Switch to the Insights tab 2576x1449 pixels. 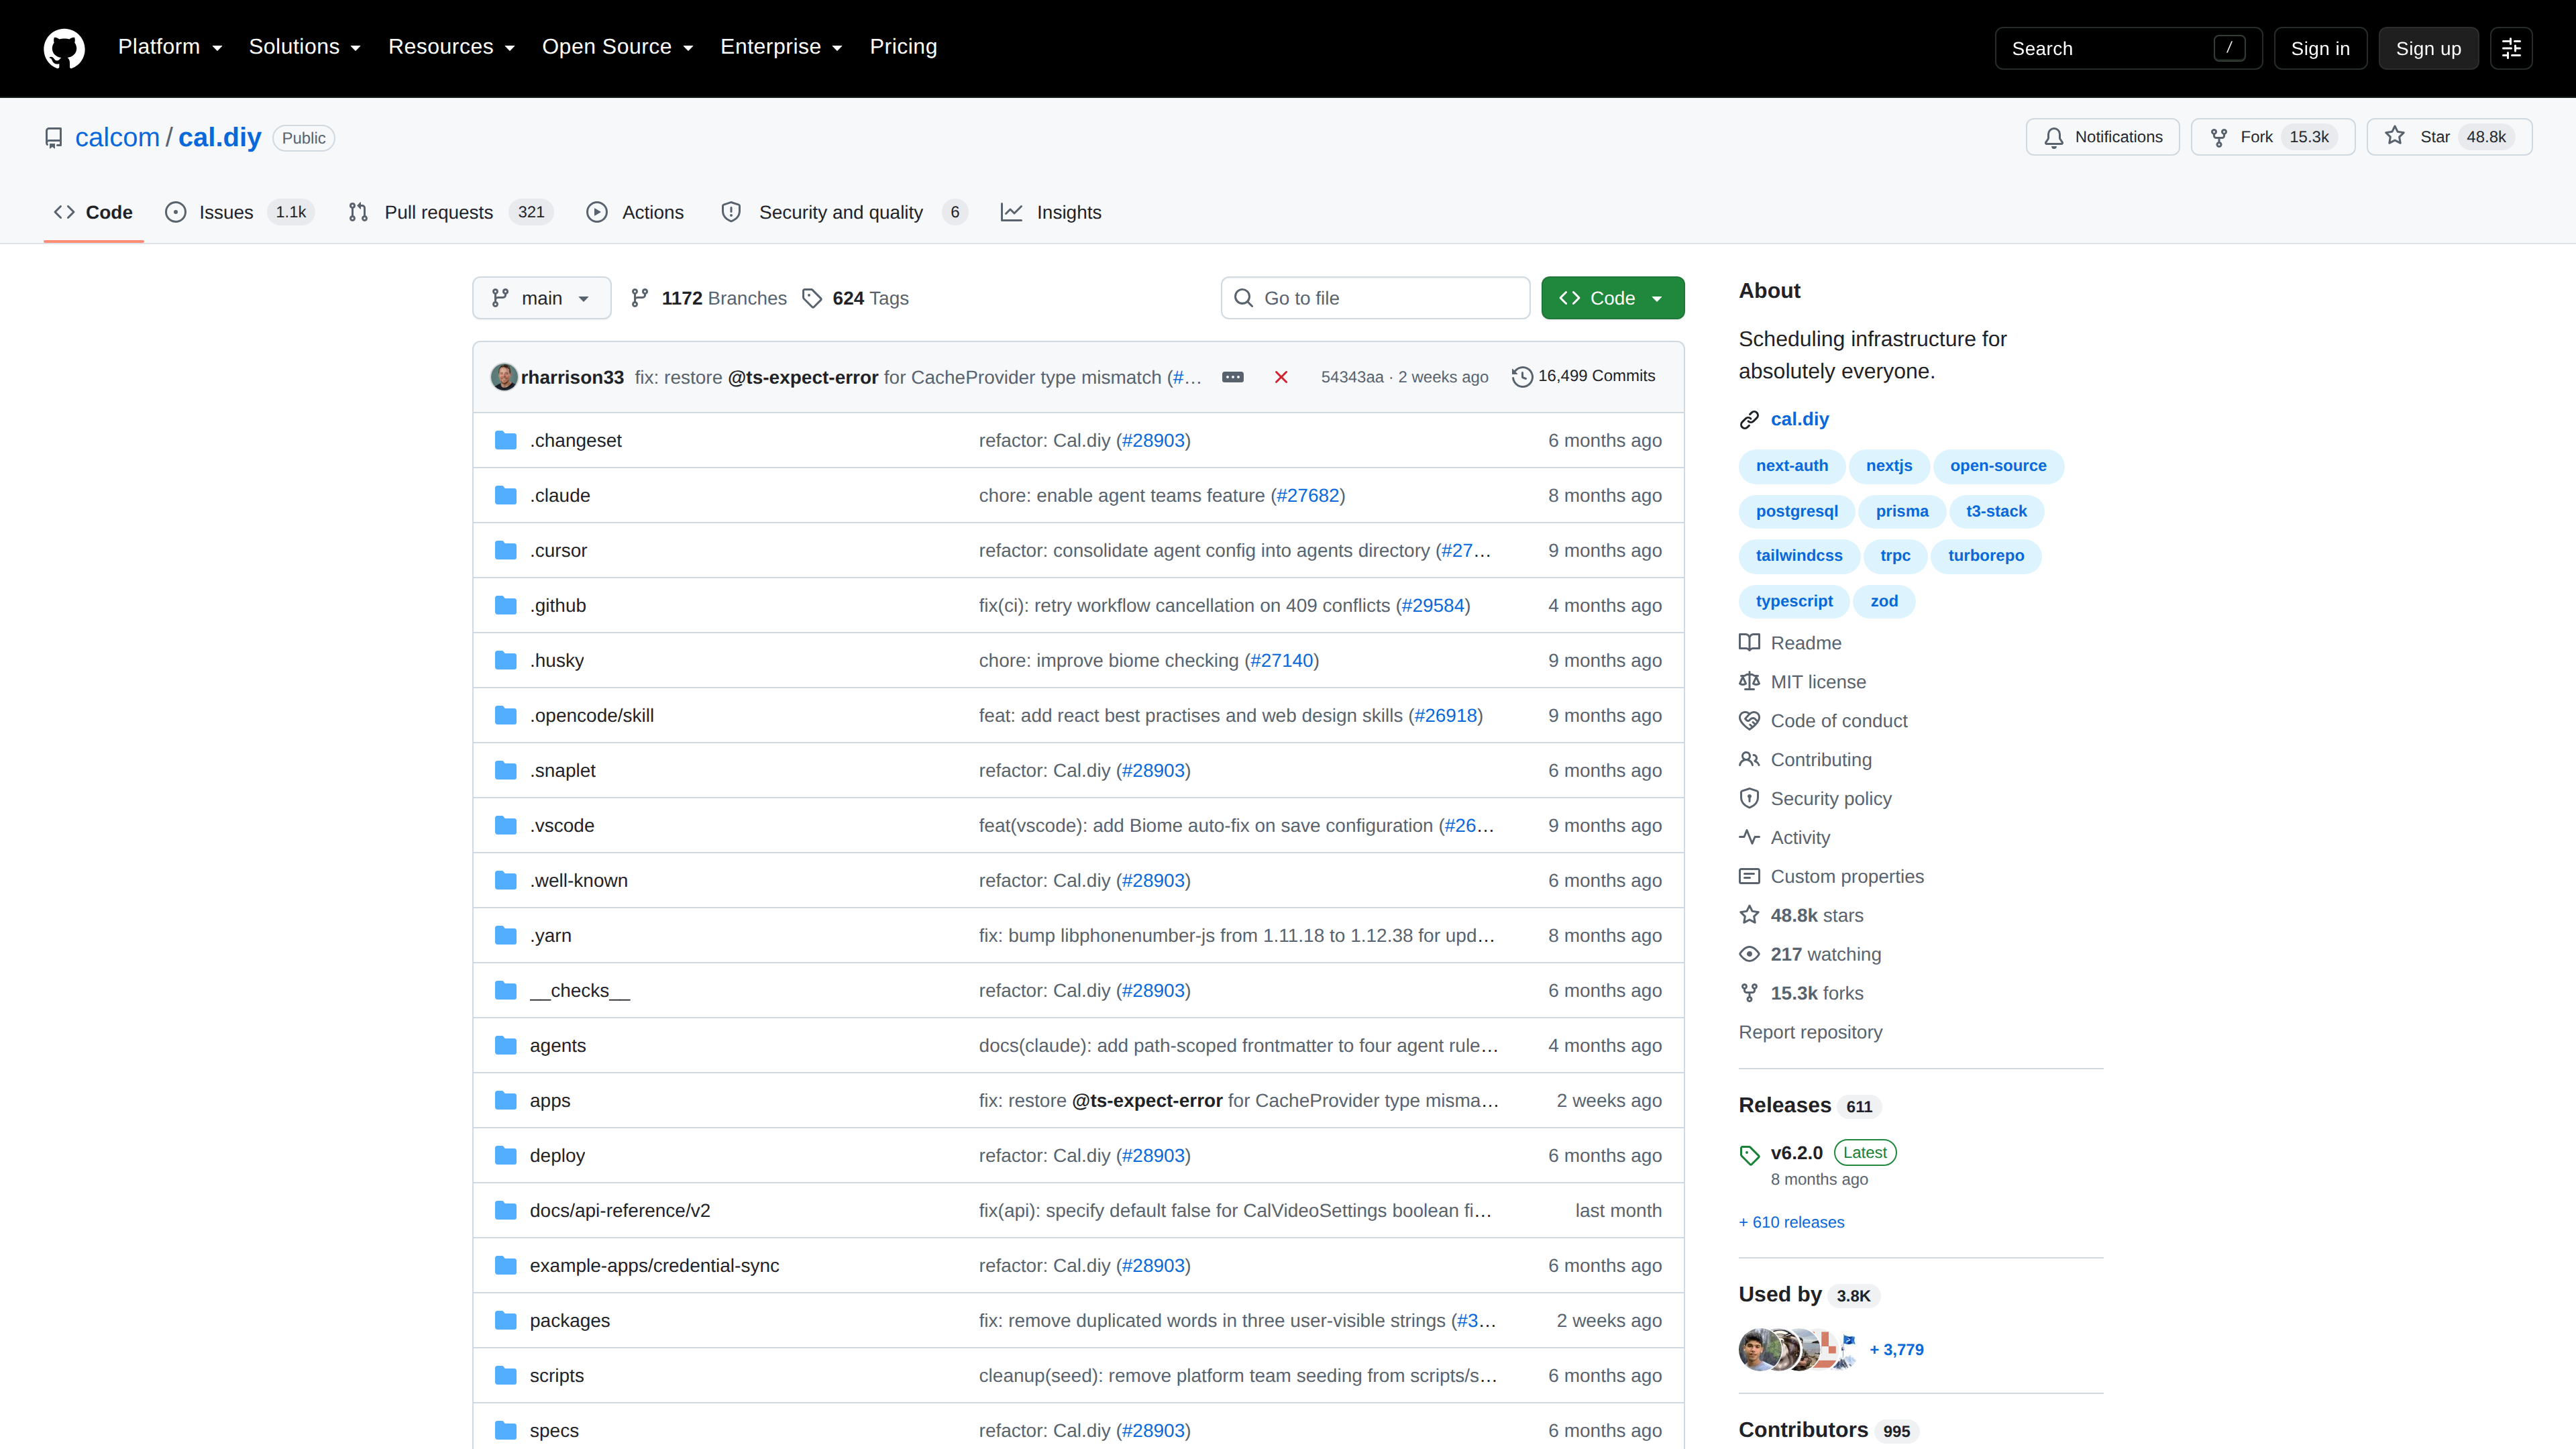pos(1051,212)
